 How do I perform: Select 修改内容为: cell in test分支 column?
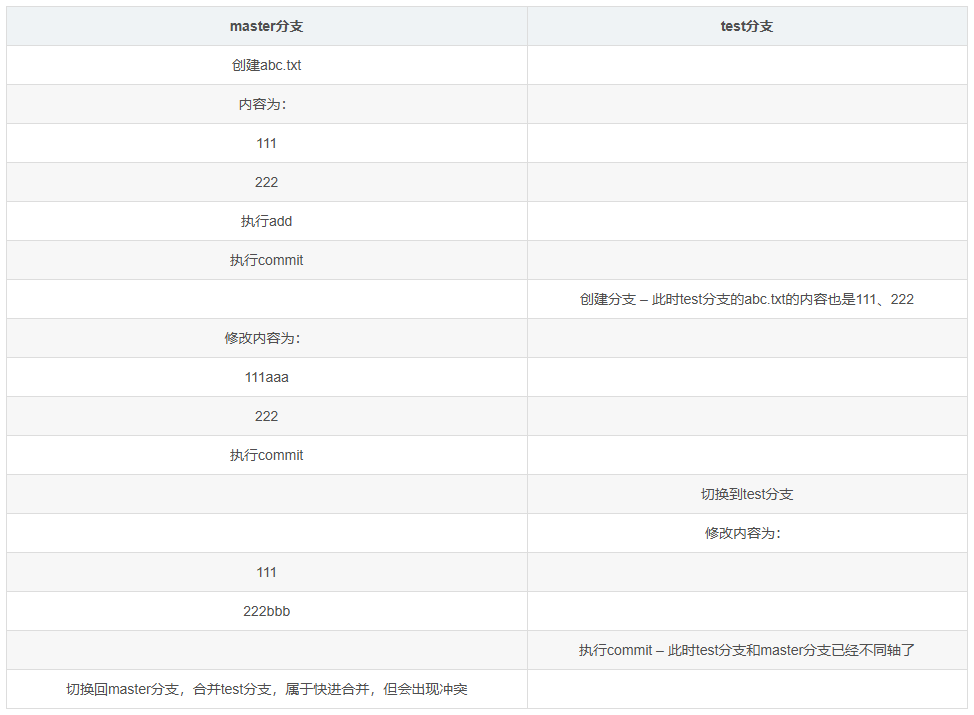[746, 533]
